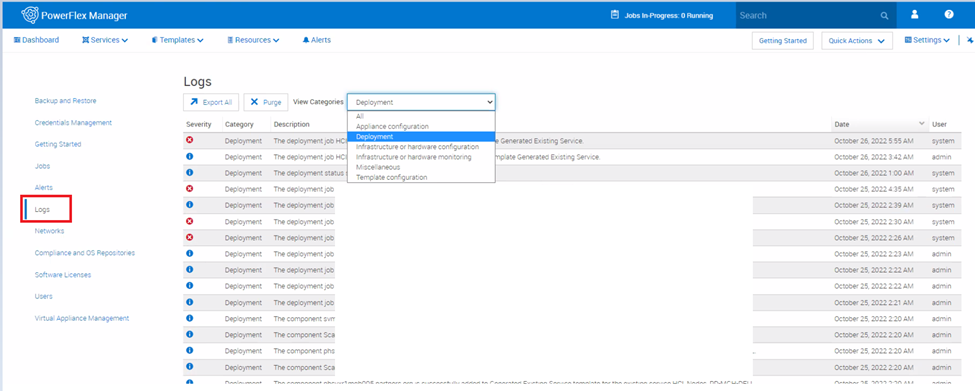
Task: Click error icon for October 25 2:26 AM log
Action: pos(190,237)
